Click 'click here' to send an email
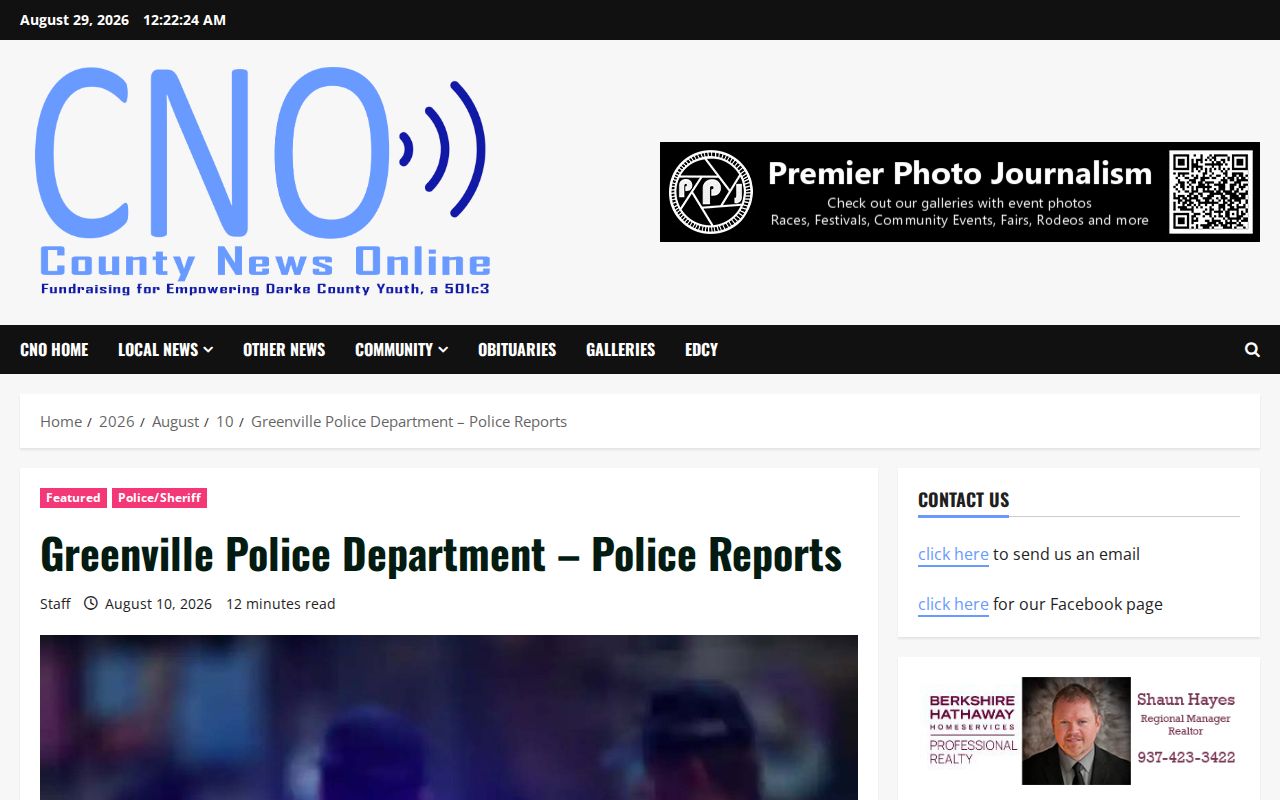 [953, 554]
